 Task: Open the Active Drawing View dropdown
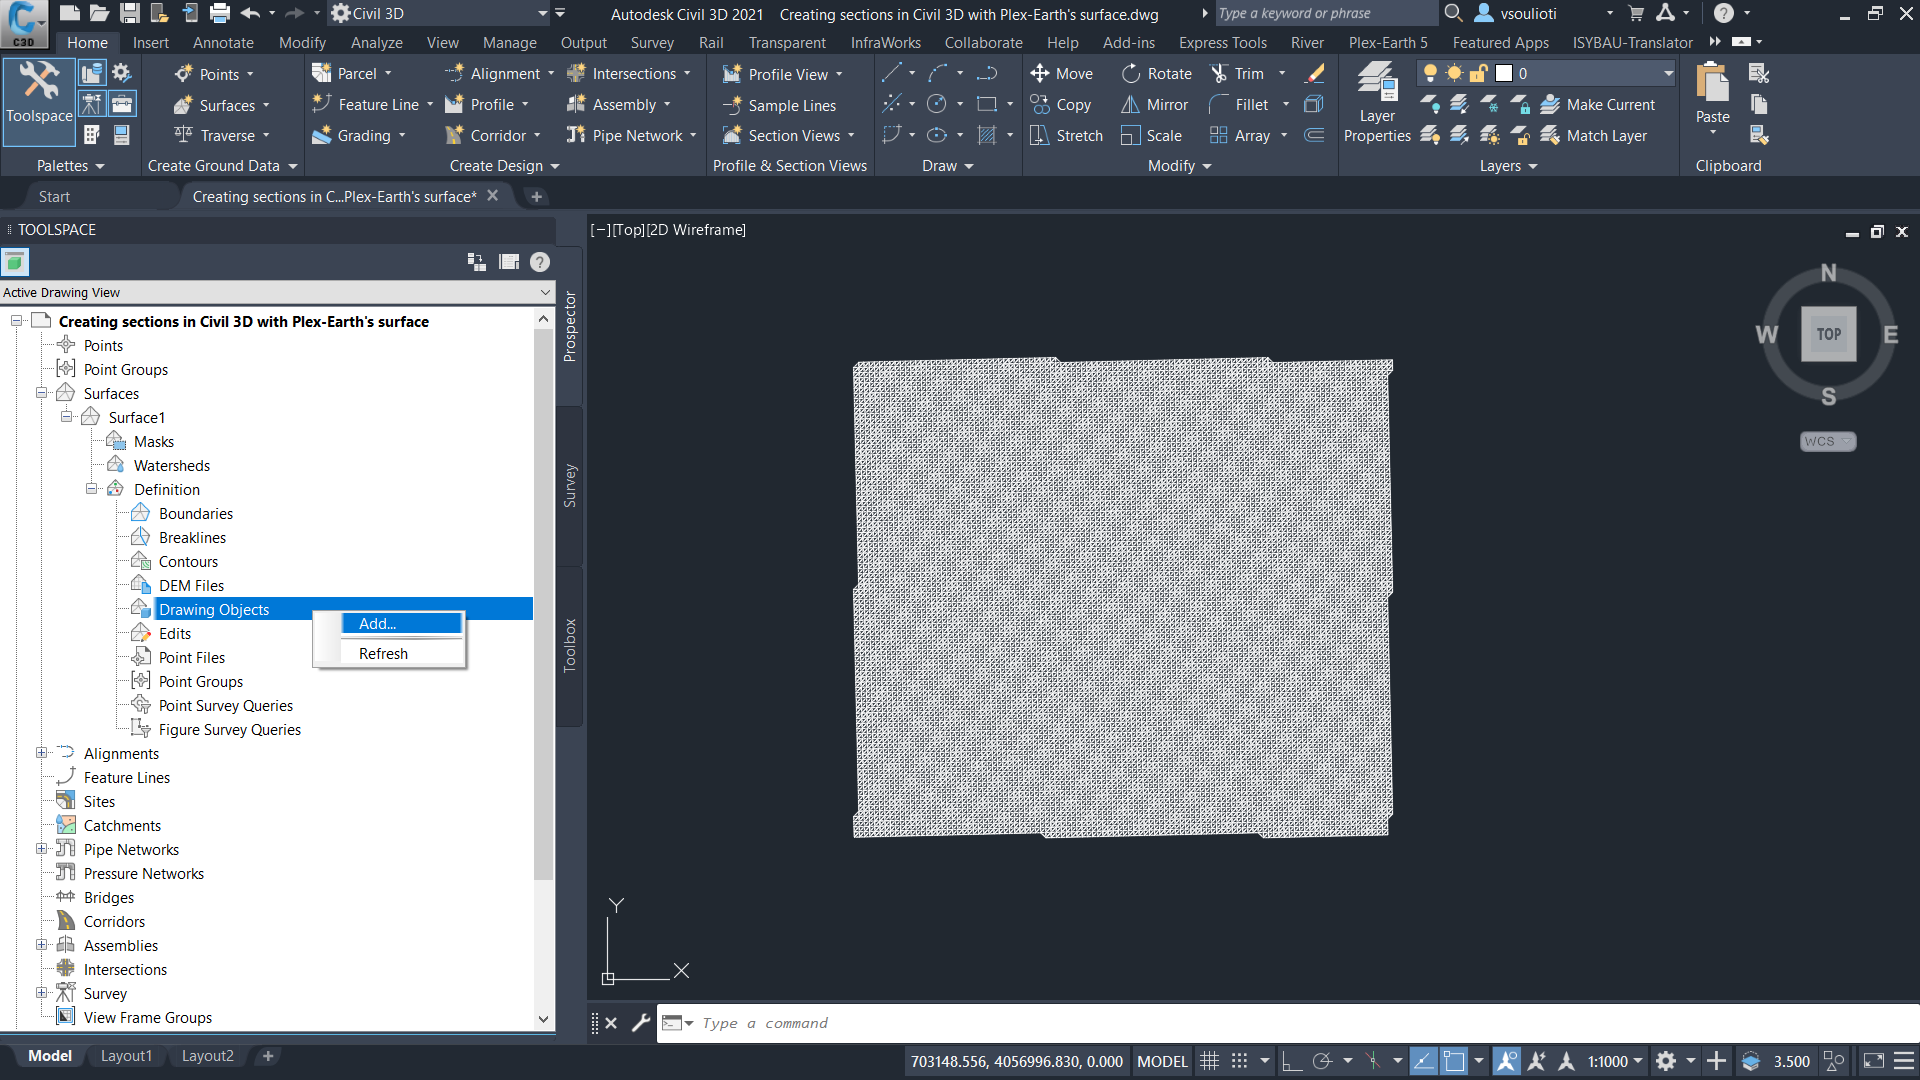(277, 292)
